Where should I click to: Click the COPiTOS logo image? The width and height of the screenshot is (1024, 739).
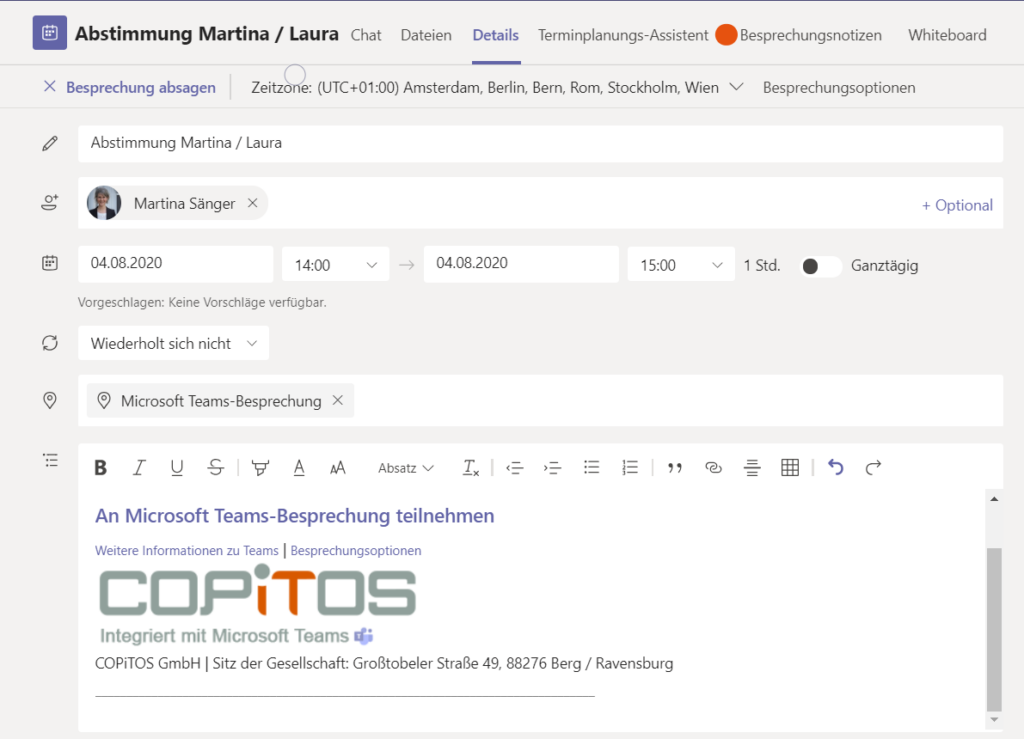257,591
